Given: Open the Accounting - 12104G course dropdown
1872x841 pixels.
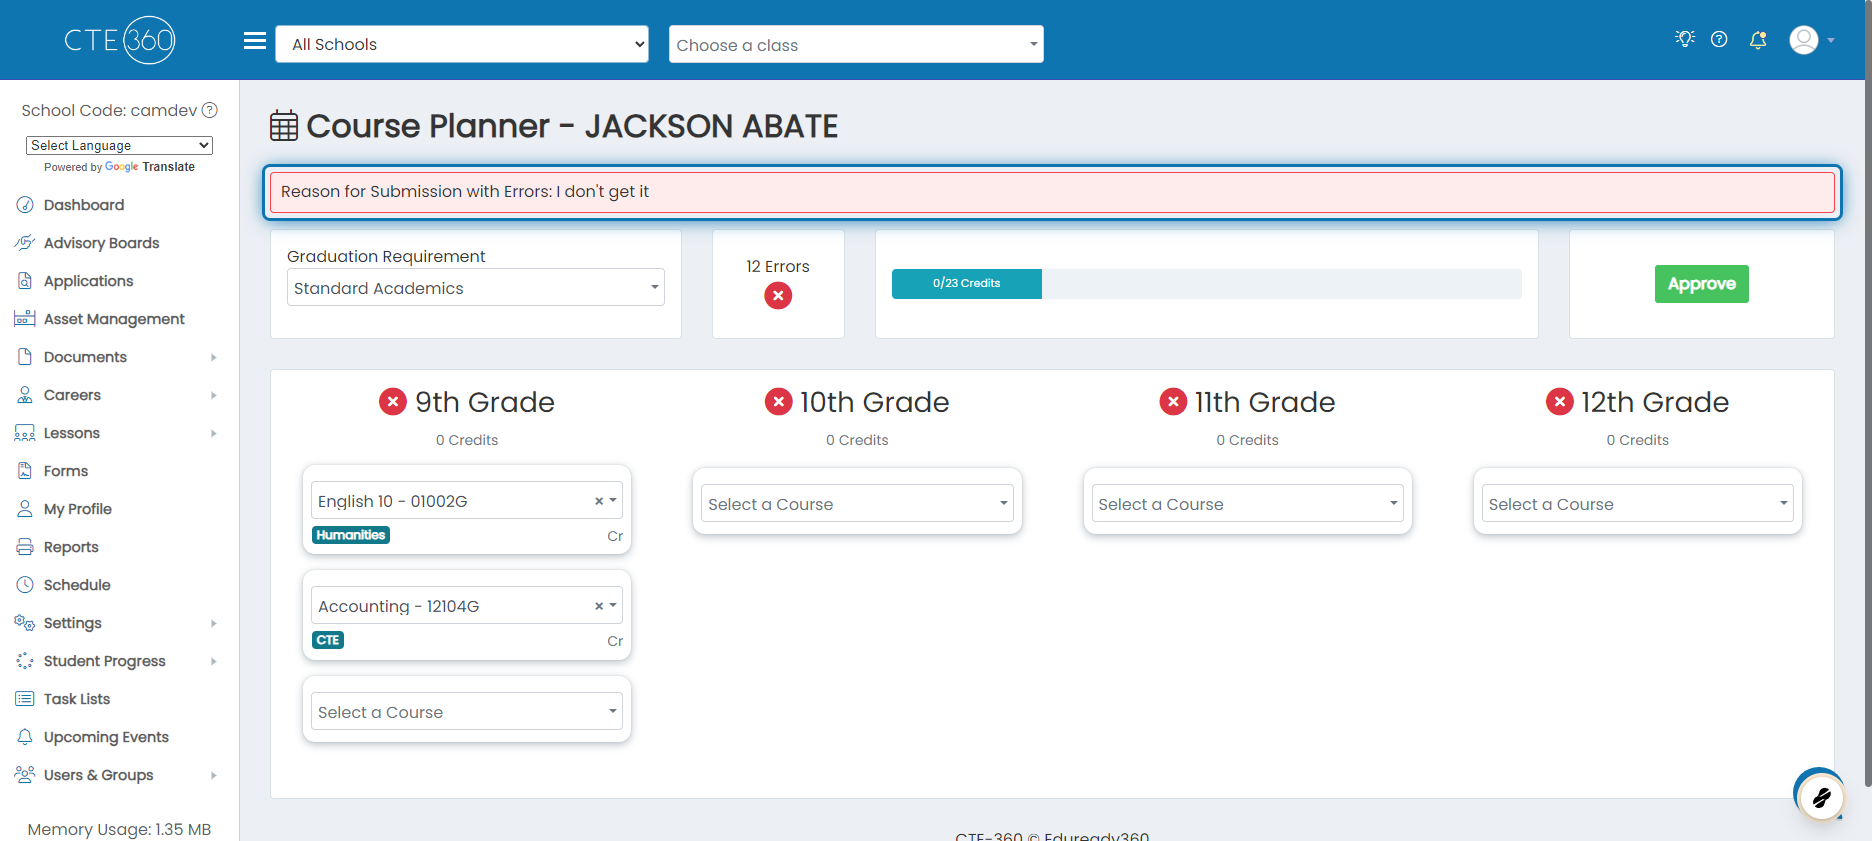Looking at the screenshot, I should [x=467, y=606].
